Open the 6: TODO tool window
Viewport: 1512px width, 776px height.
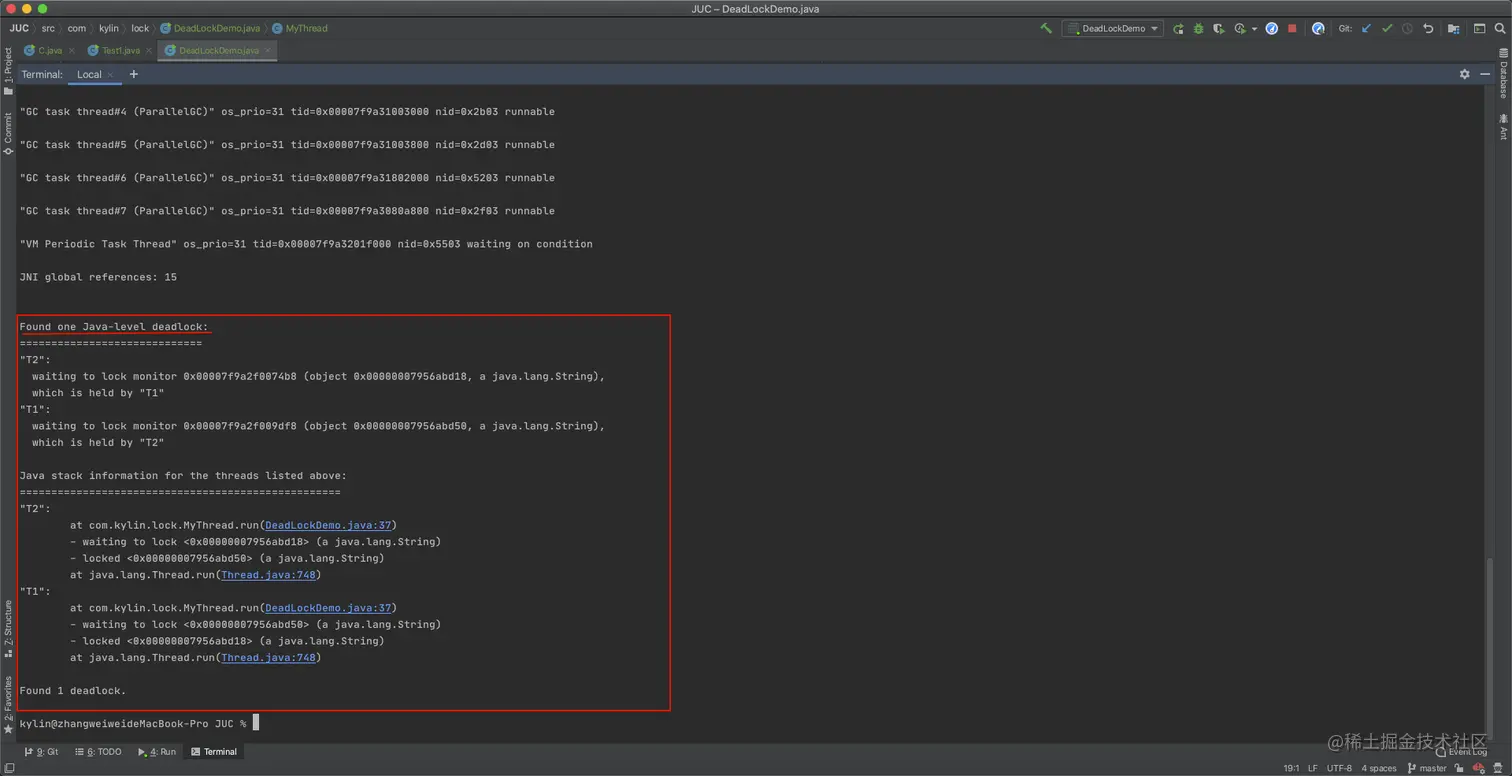(98, 752)
